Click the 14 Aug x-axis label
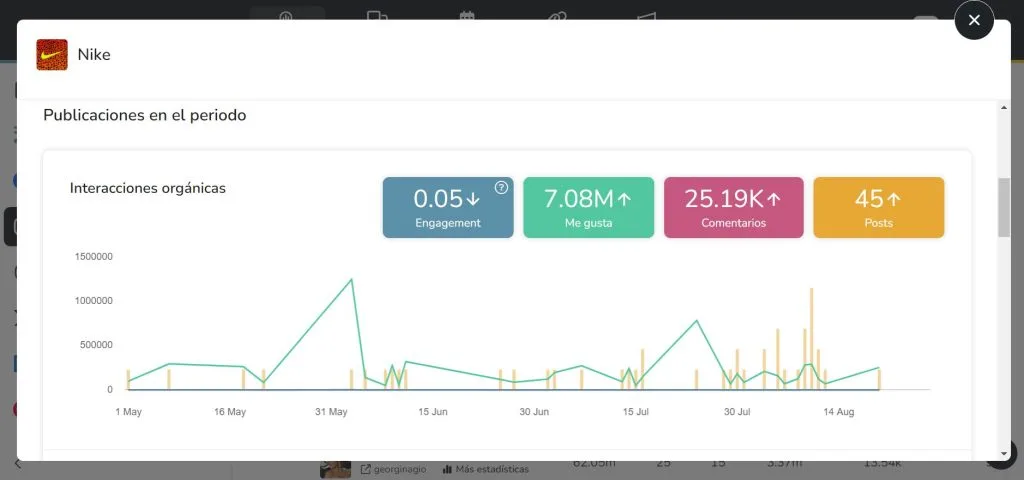 [839, 412]
